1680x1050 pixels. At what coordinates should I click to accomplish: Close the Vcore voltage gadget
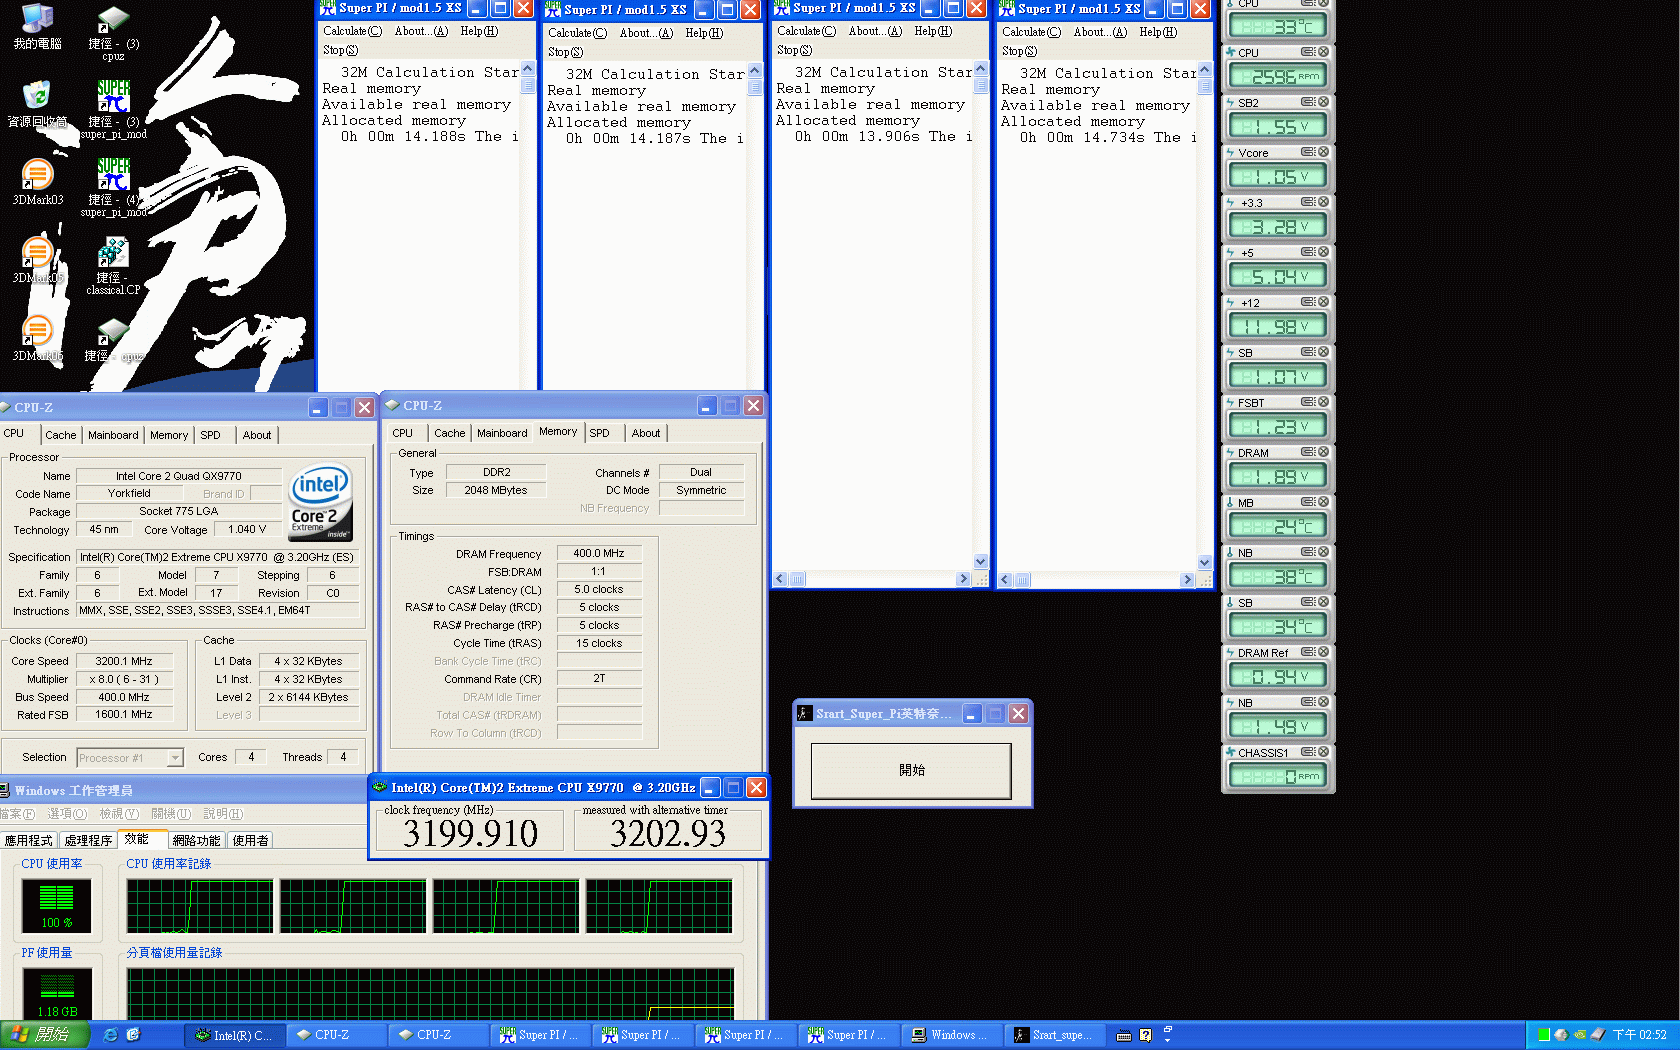coord(1323,152)
